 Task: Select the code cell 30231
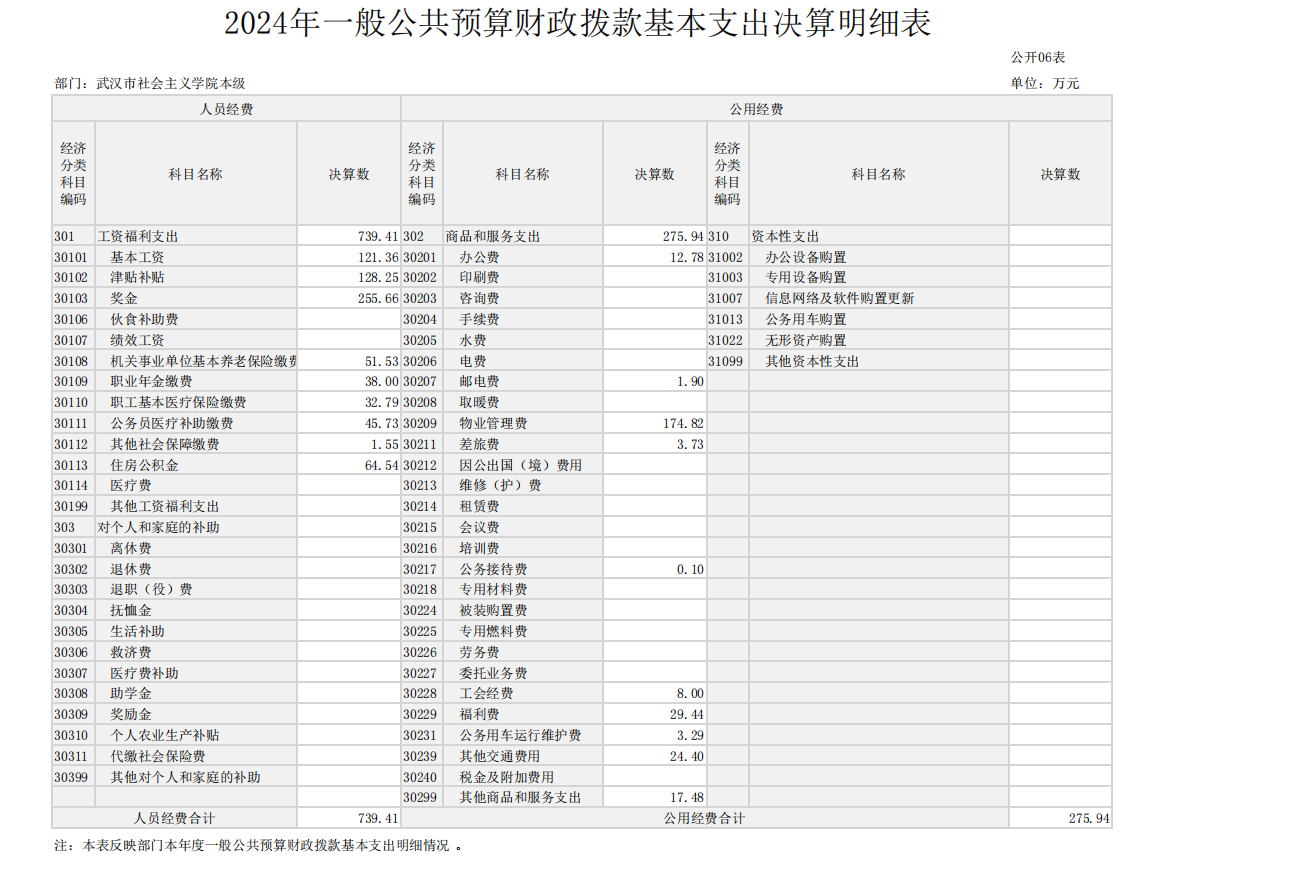click(x=421, y=736)
